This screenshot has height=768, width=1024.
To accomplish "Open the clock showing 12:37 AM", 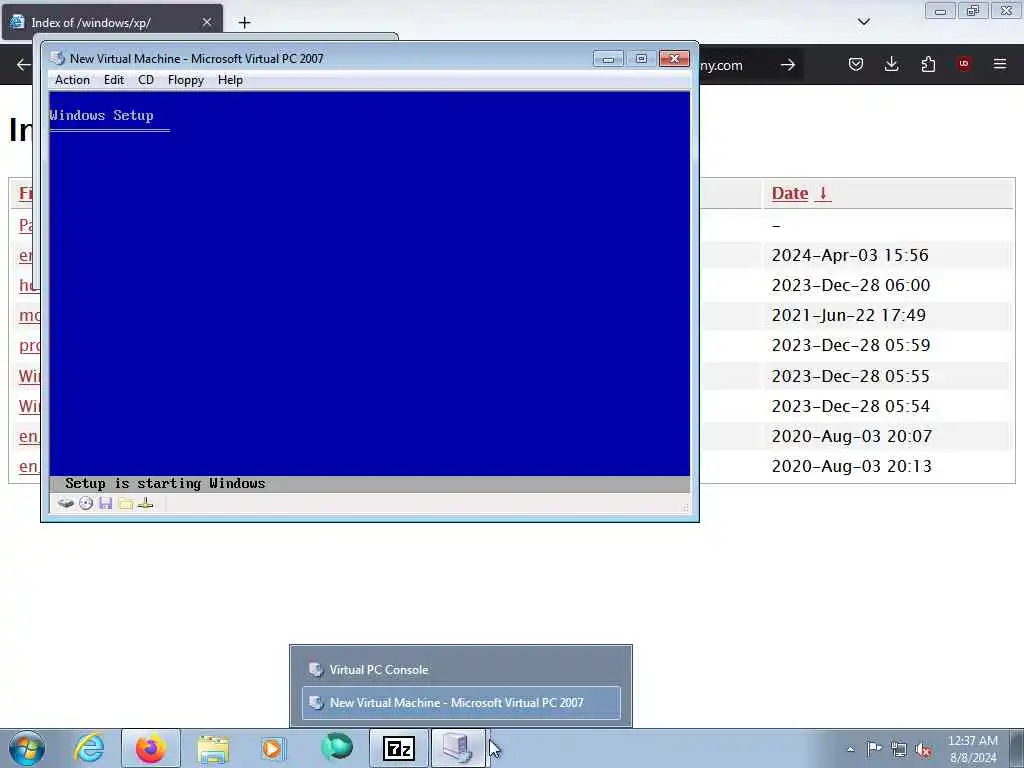I will click(973, 749).
